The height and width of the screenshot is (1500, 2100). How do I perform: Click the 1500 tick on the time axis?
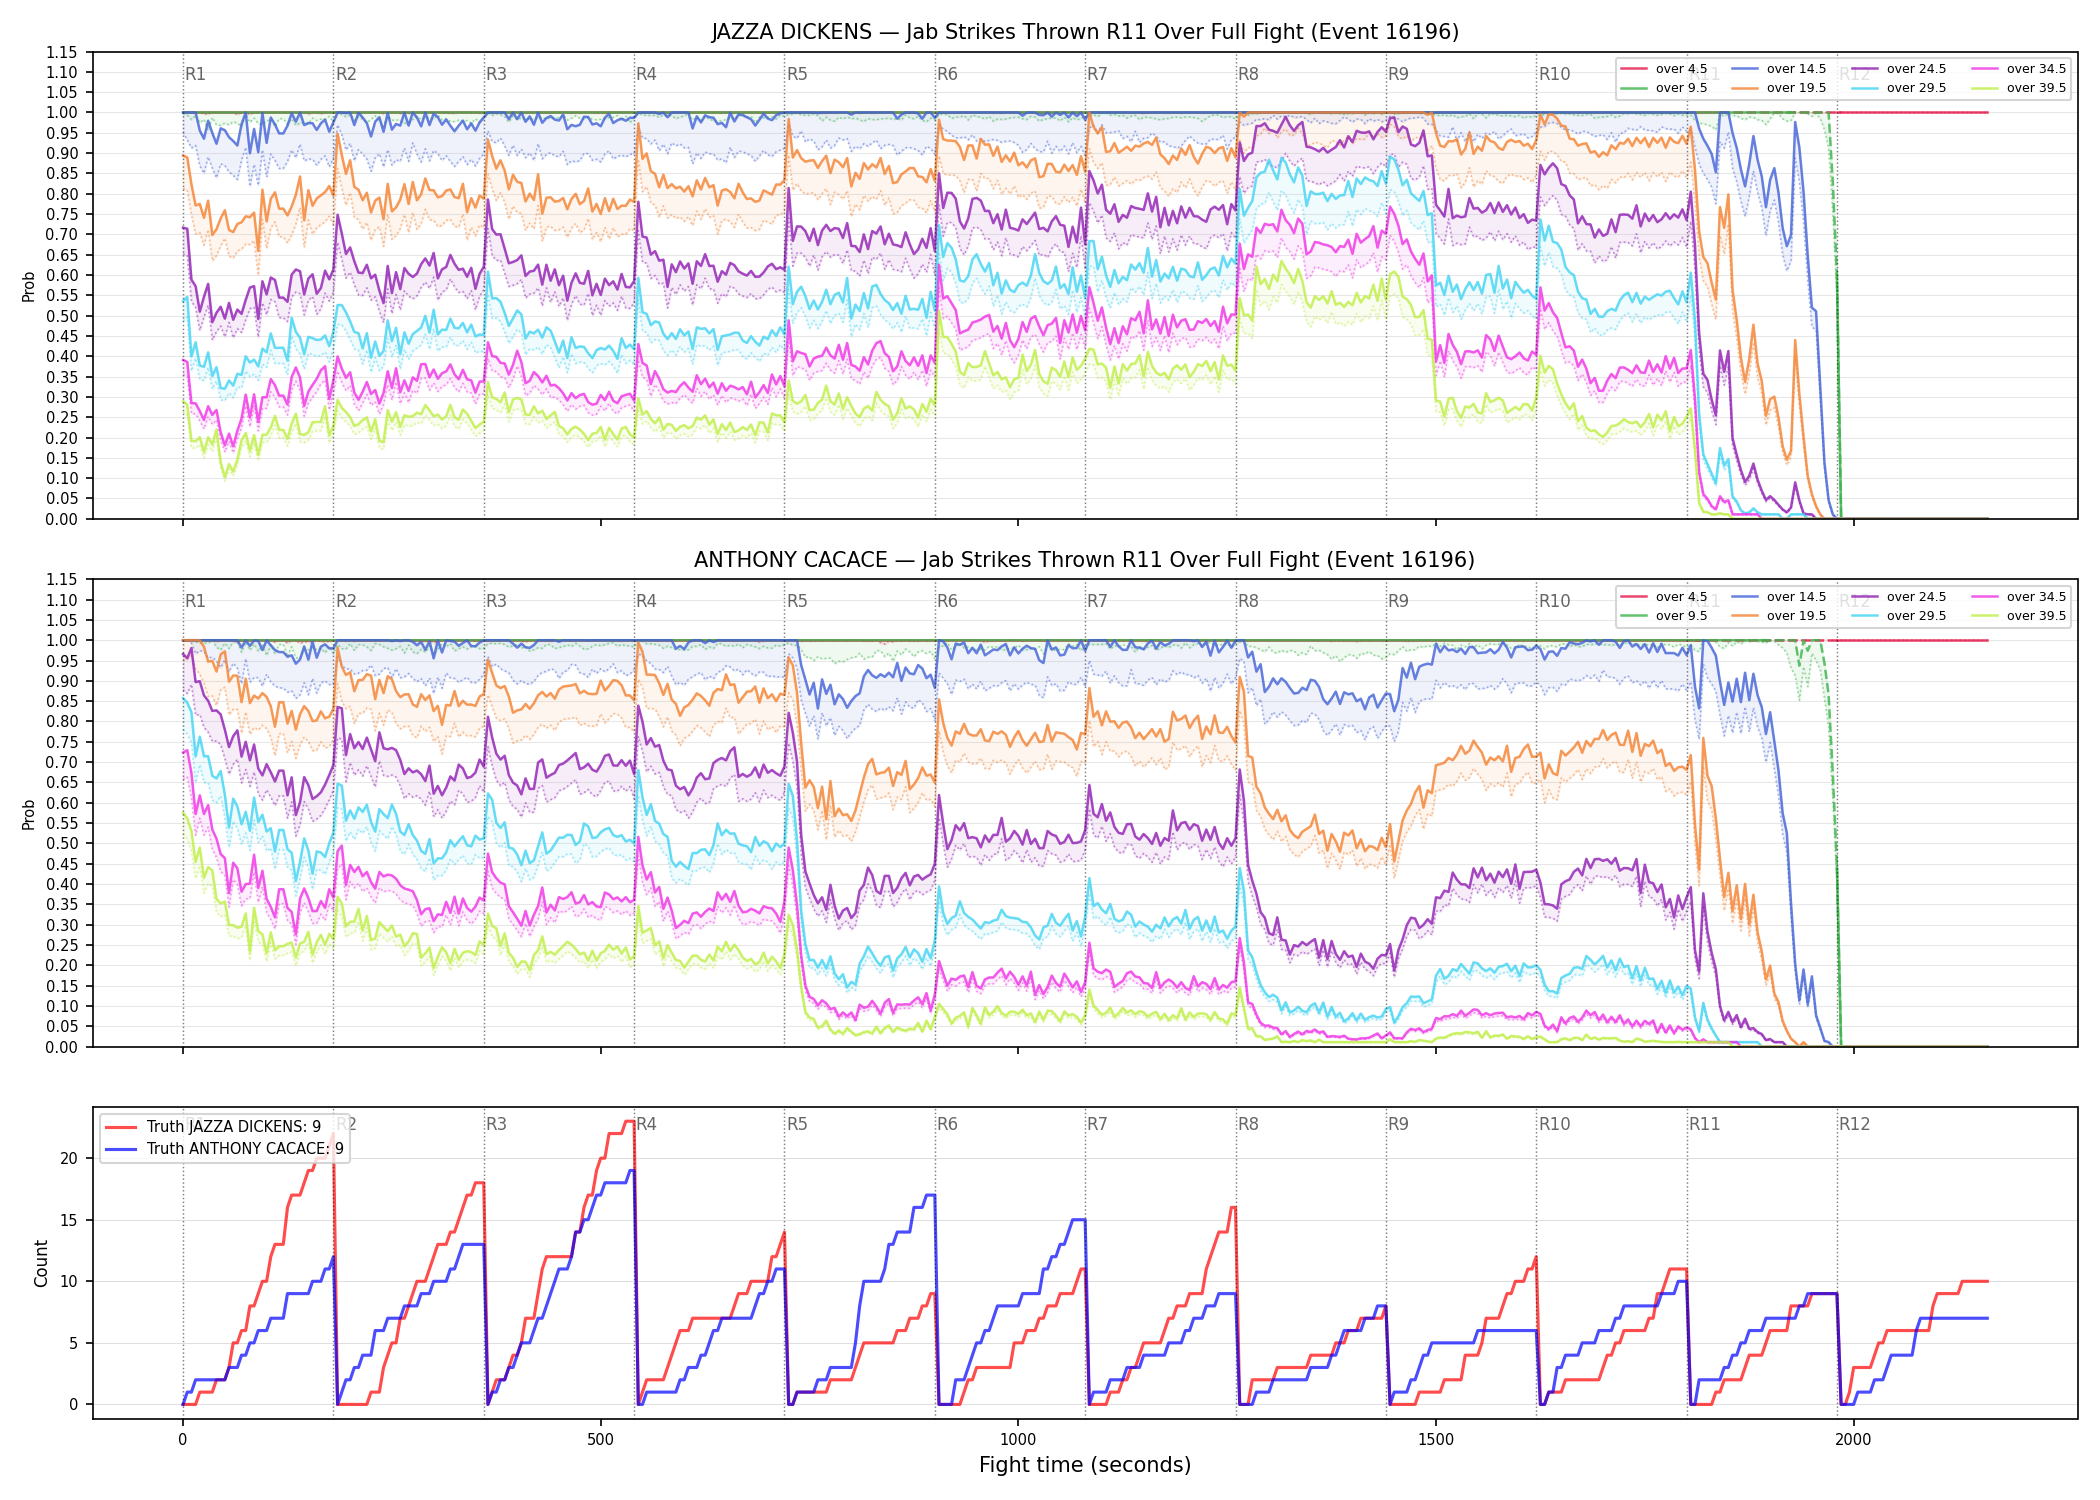1436,1440
